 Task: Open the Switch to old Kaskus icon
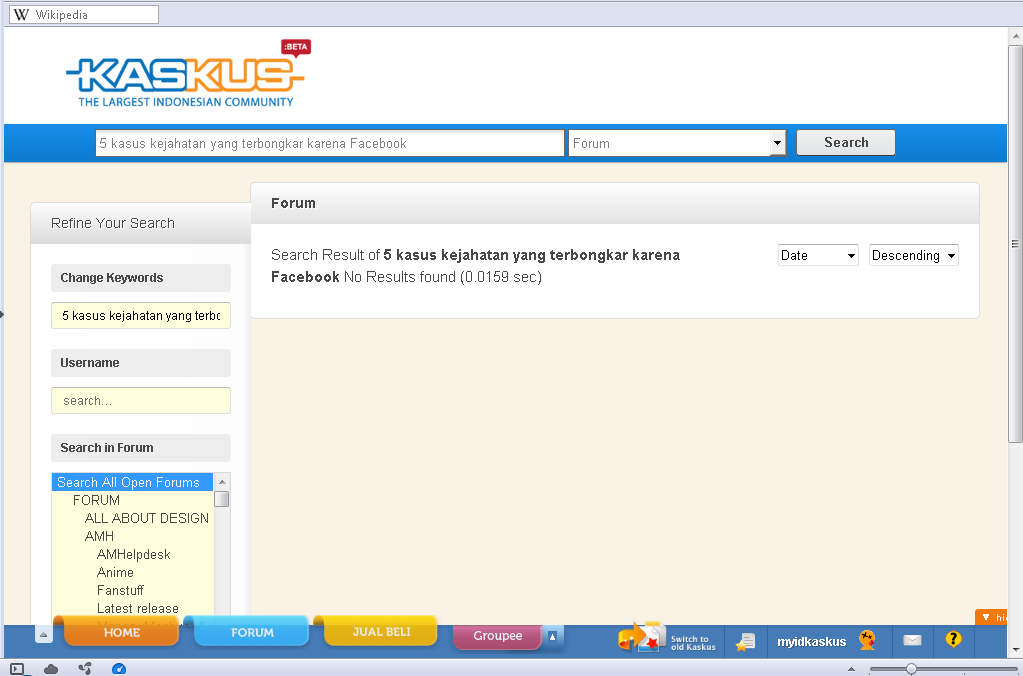[x=641, y=638]
